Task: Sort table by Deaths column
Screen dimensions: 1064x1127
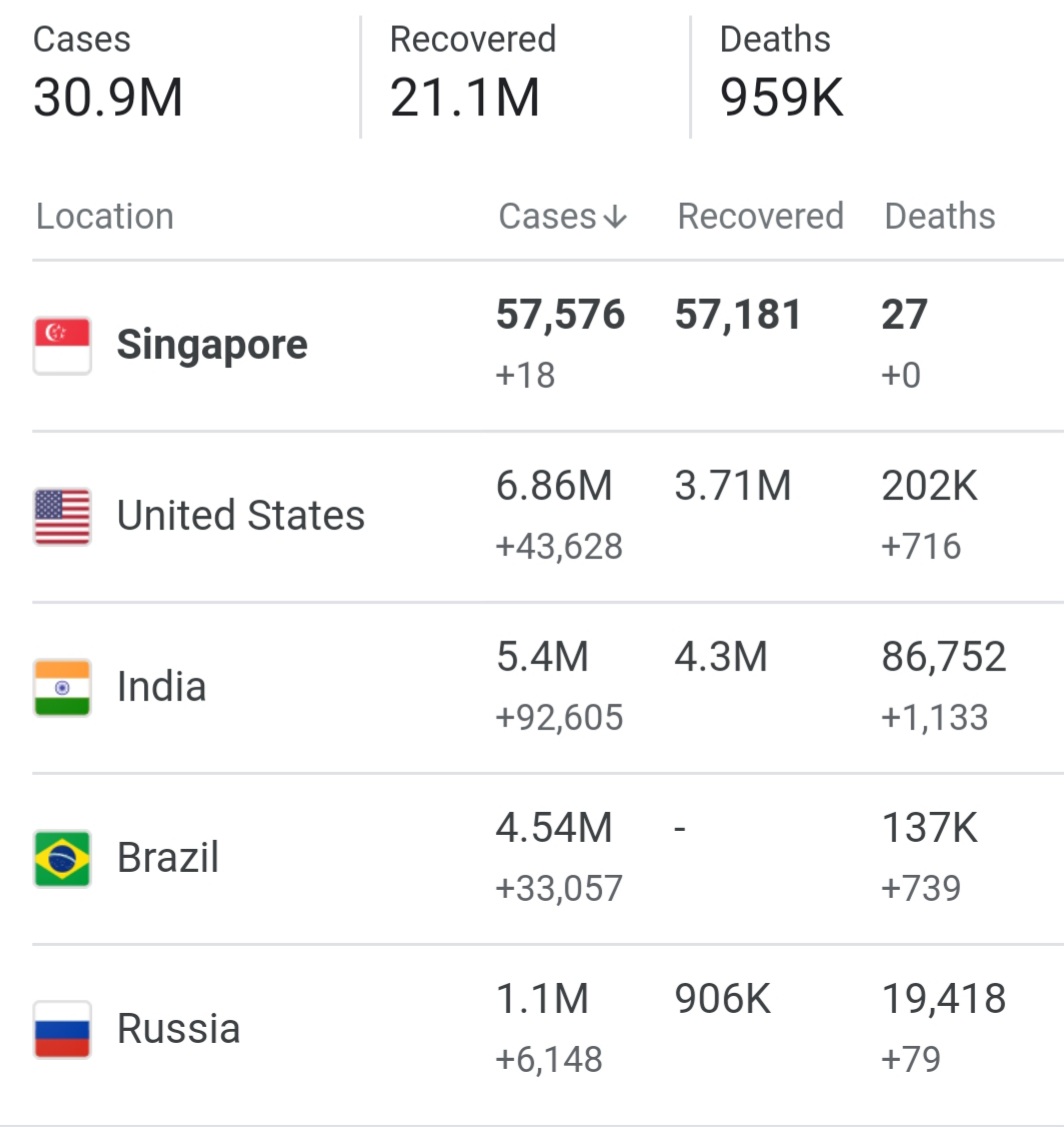Action: 940,216
